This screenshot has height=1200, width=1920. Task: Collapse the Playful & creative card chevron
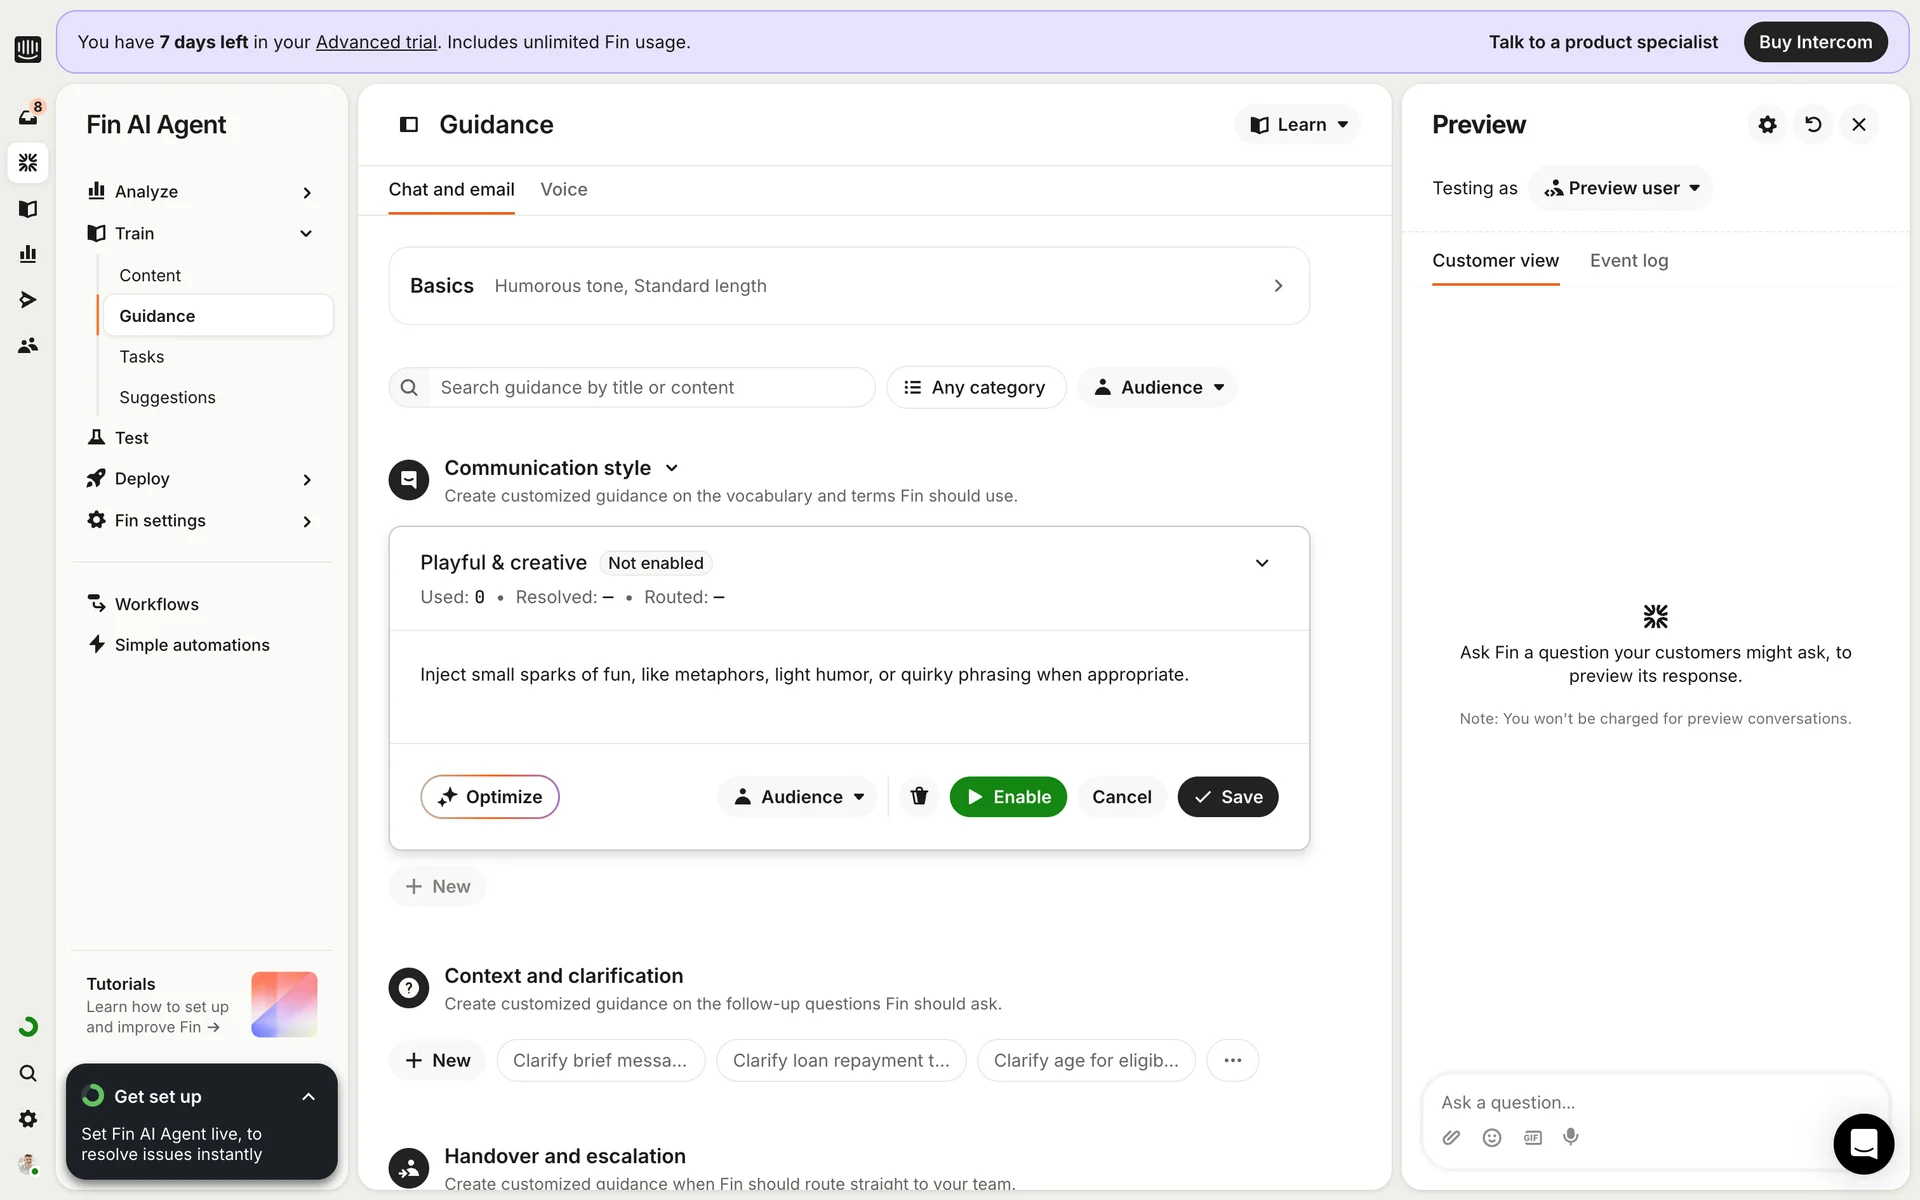pyautogui.click(x=1262, y=563)
